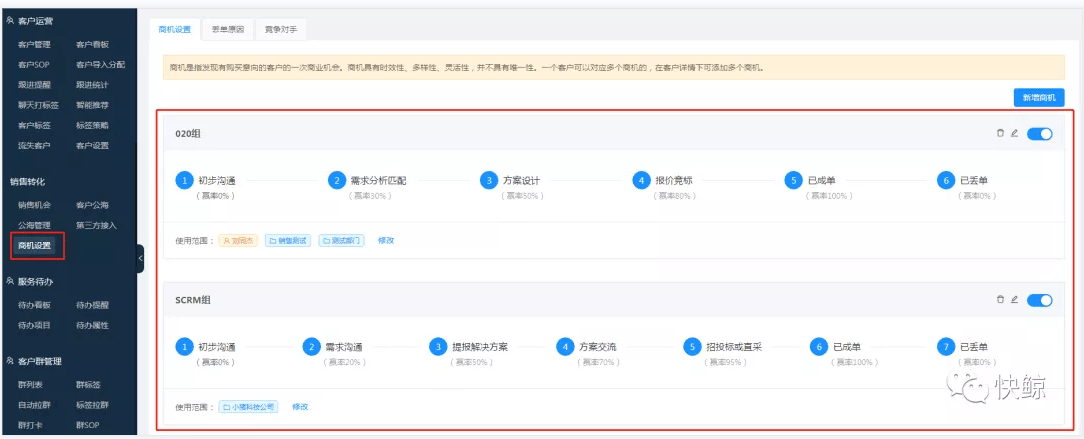Open 待办看板 in the sidebar
1084x439 pixels.
(x=35, y=305)
